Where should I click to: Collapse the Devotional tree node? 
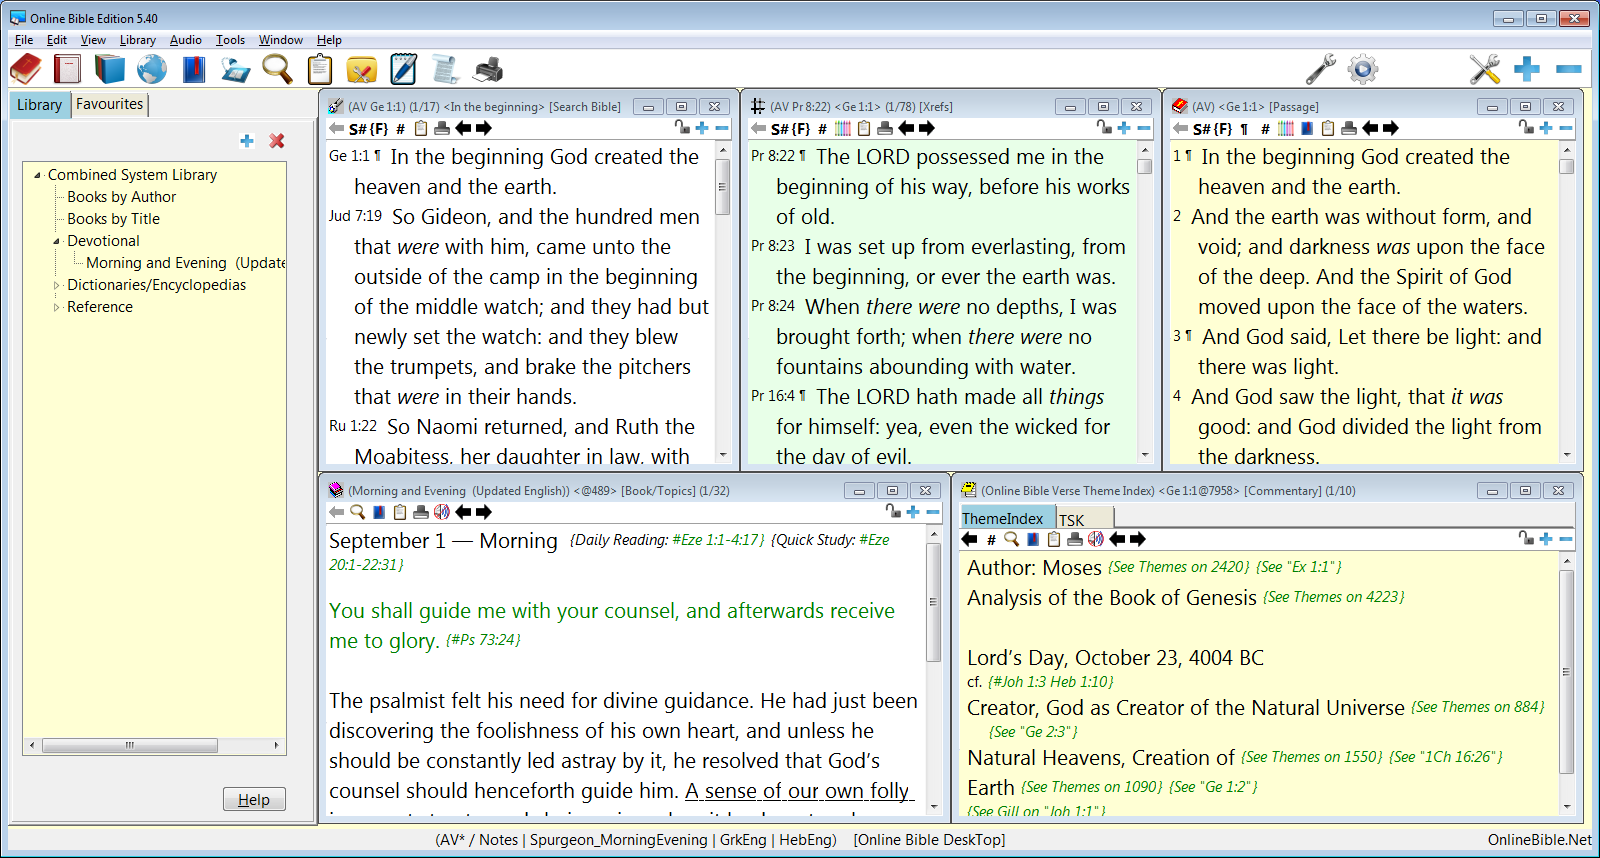pos(57,241)
